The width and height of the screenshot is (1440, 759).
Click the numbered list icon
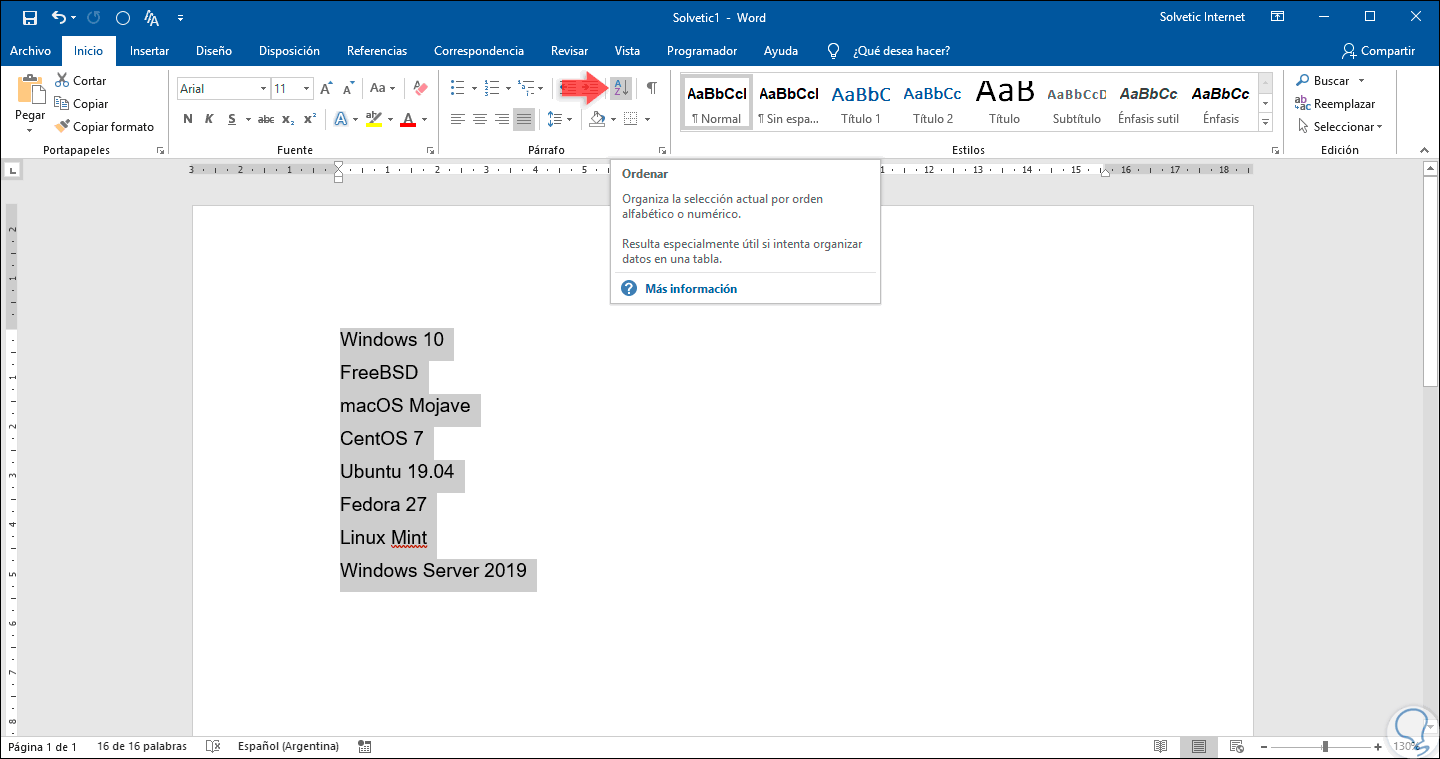click(491, 89)
